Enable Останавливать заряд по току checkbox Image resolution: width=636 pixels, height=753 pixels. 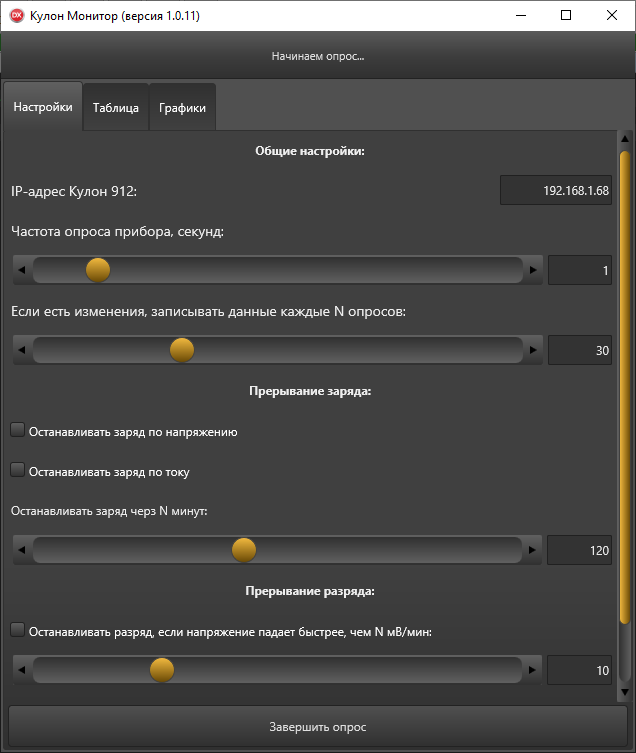[18, 470]
